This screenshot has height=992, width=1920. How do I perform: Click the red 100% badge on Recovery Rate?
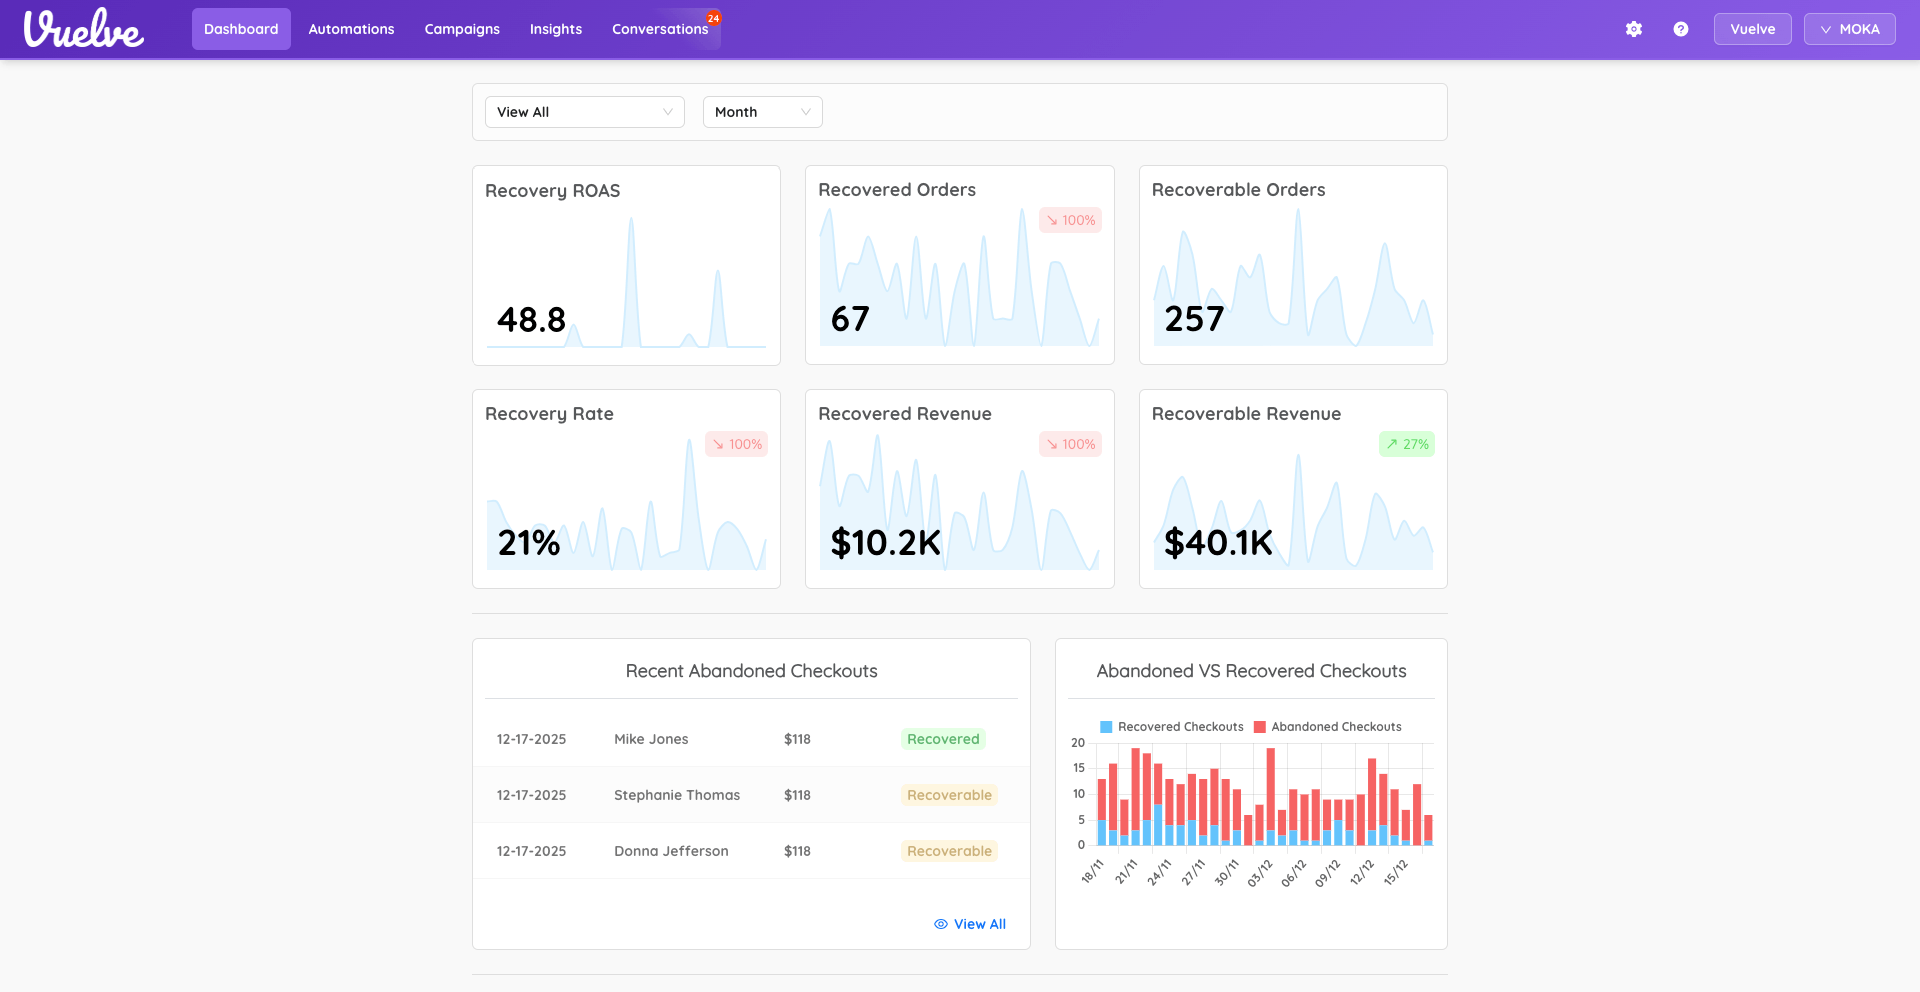point(736,443)
